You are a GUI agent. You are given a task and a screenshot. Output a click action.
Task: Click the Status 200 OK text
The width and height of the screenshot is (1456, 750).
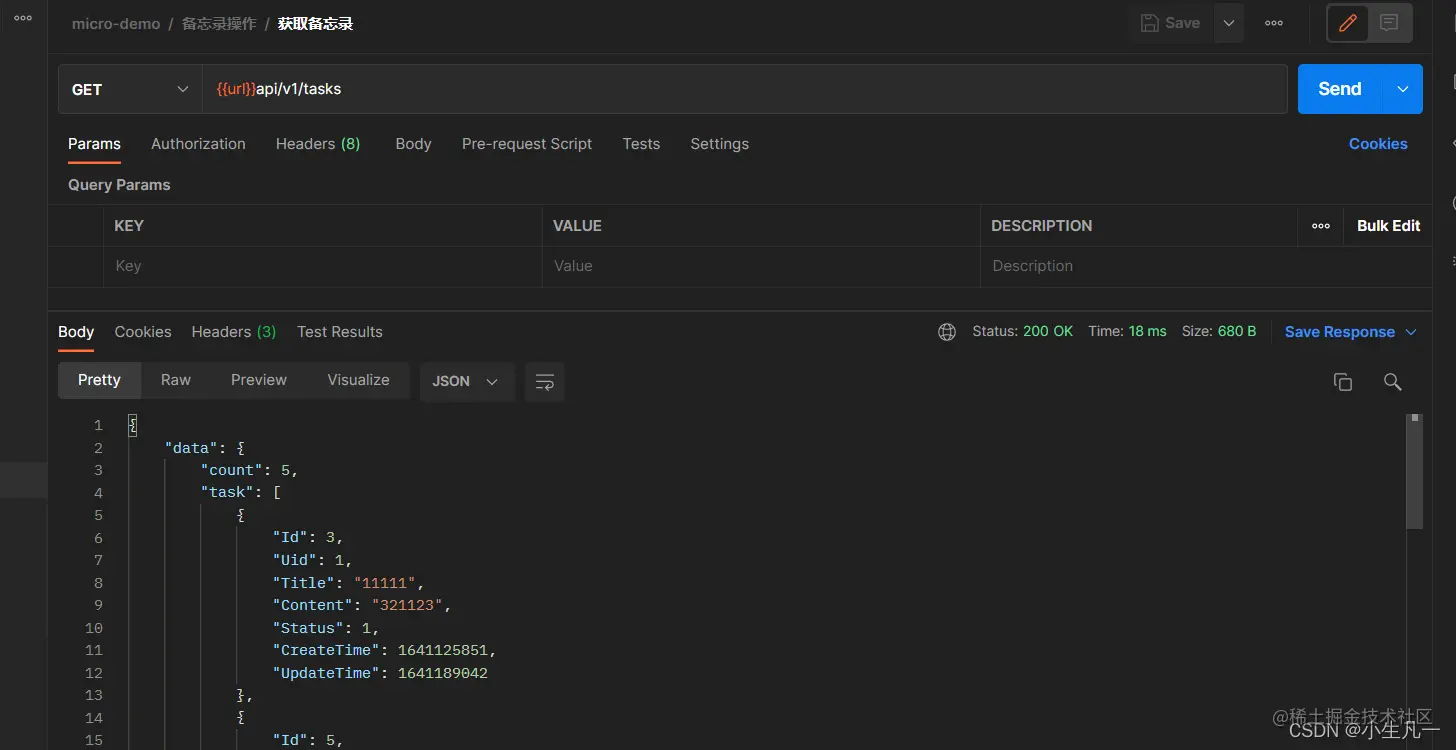[x=1022, y=331]
